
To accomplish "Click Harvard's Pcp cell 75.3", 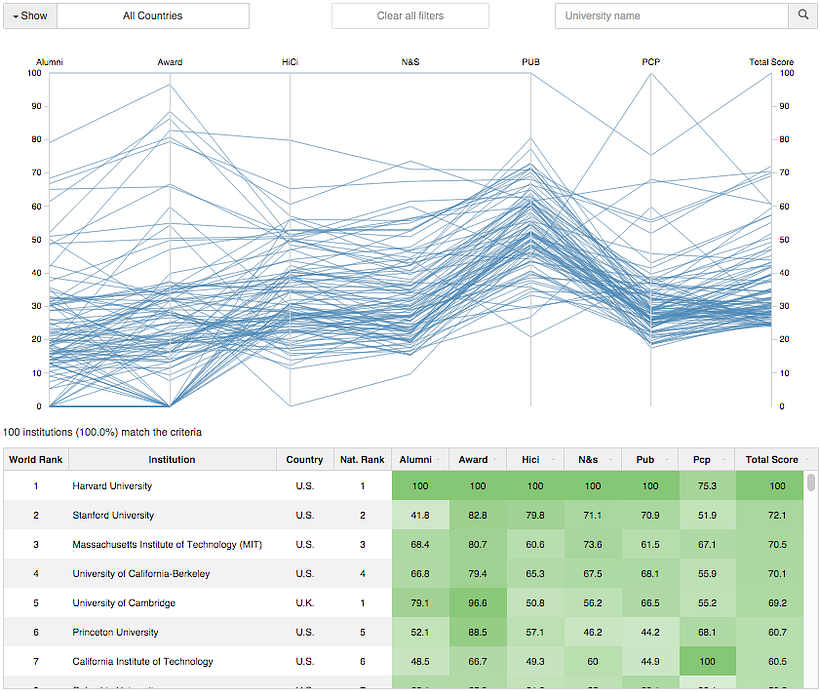I will coord(708,486).
